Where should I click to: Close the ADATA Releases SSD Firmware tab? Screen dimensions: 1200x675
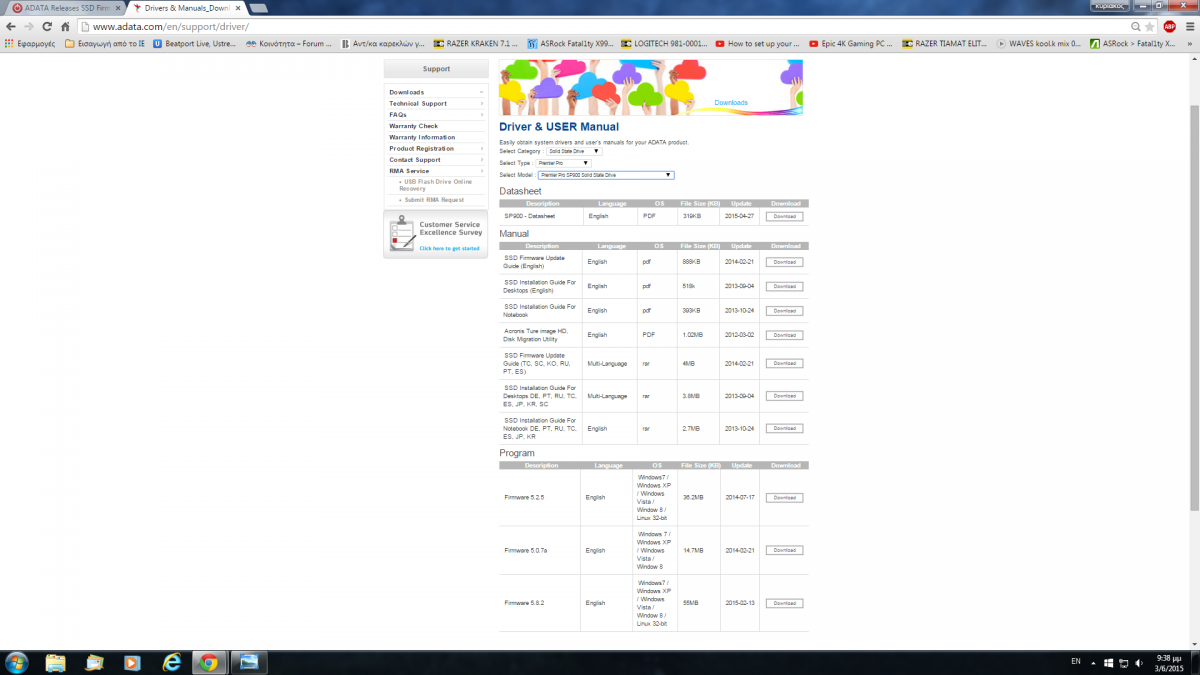click(117, 7)
